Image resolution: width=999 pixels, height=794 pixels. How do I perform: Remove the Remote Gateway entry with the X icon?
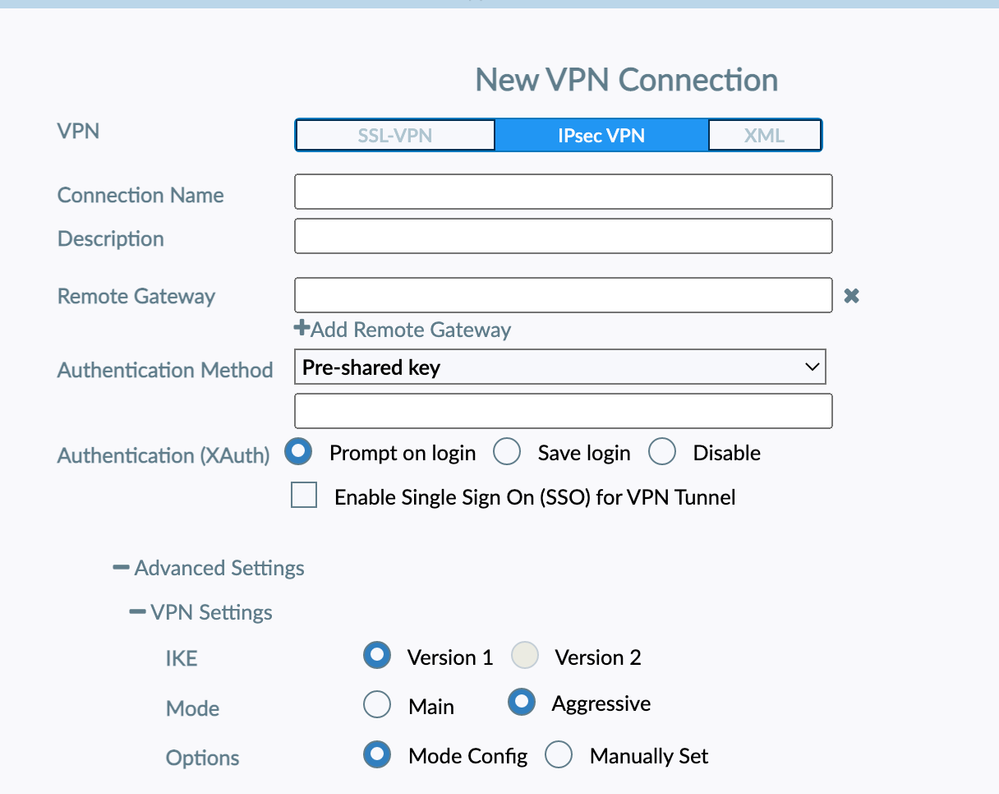click(x=851, y=296)
